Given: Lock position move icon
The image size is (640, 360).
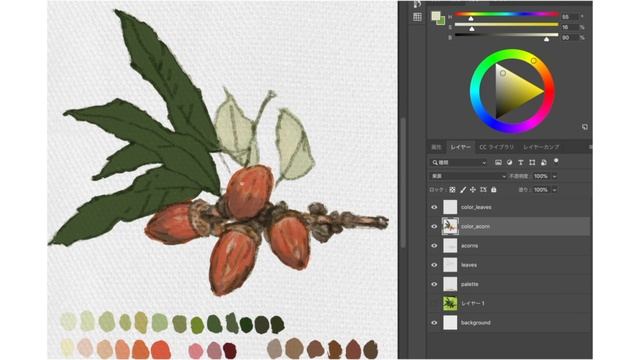Looking at the screenshot, I should 473,190.
